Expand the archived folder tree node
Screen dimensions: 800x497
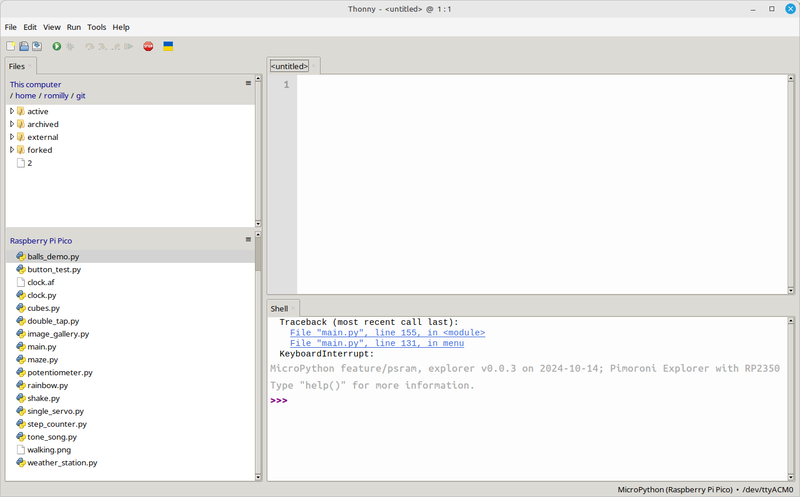(12, 124)
